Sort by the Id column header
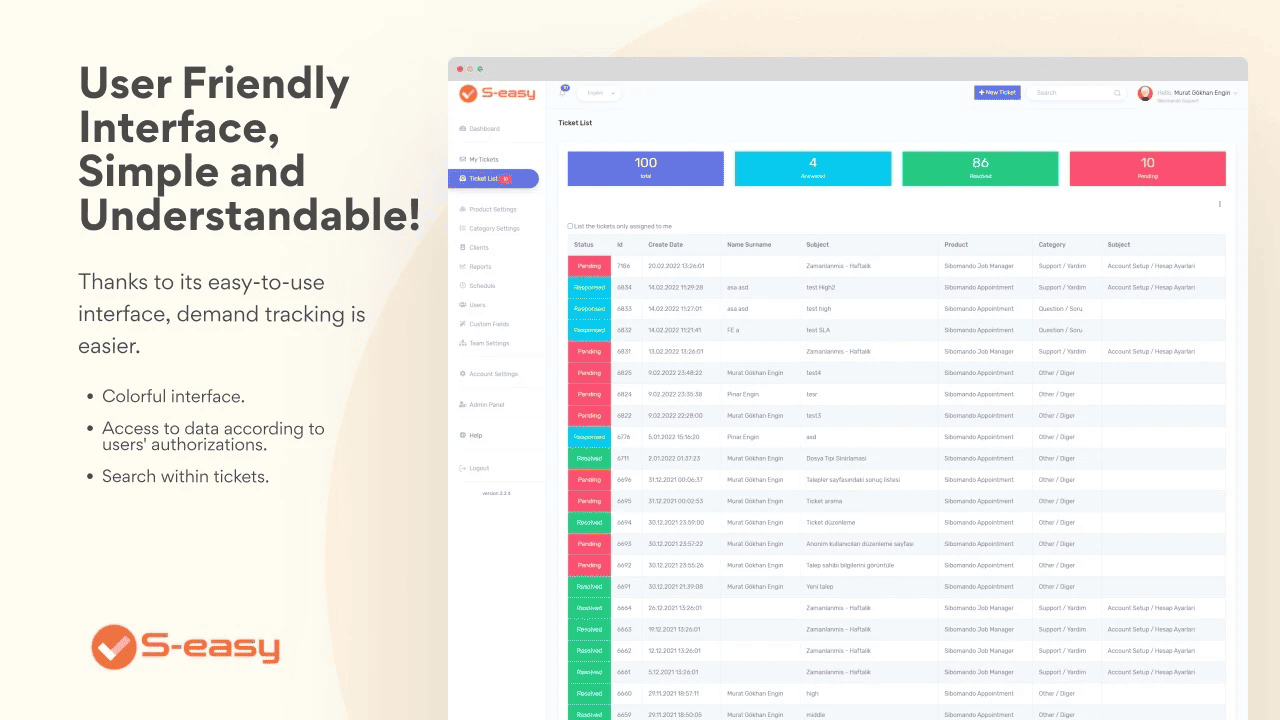This screenshot has height=720, width=1280. click(620, 245)
